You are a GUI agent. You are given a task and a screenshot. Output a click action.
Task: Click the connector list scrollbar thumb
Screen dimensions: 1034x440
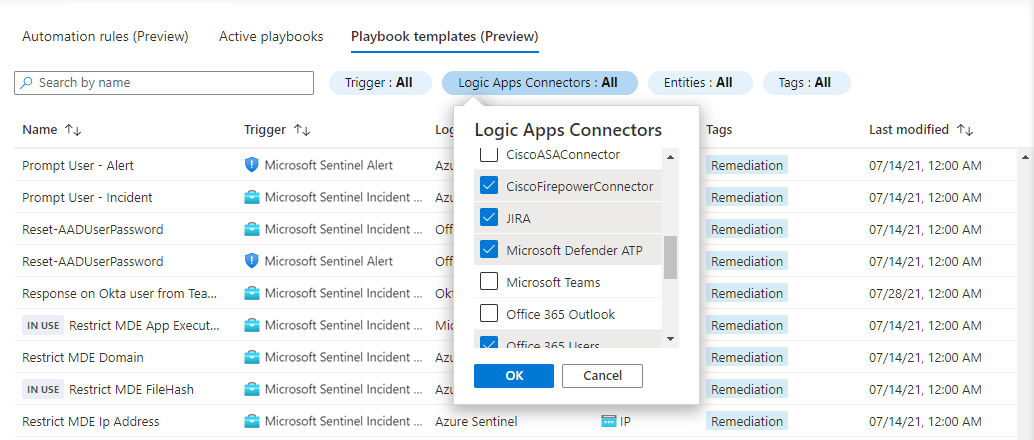coord(671,257)
